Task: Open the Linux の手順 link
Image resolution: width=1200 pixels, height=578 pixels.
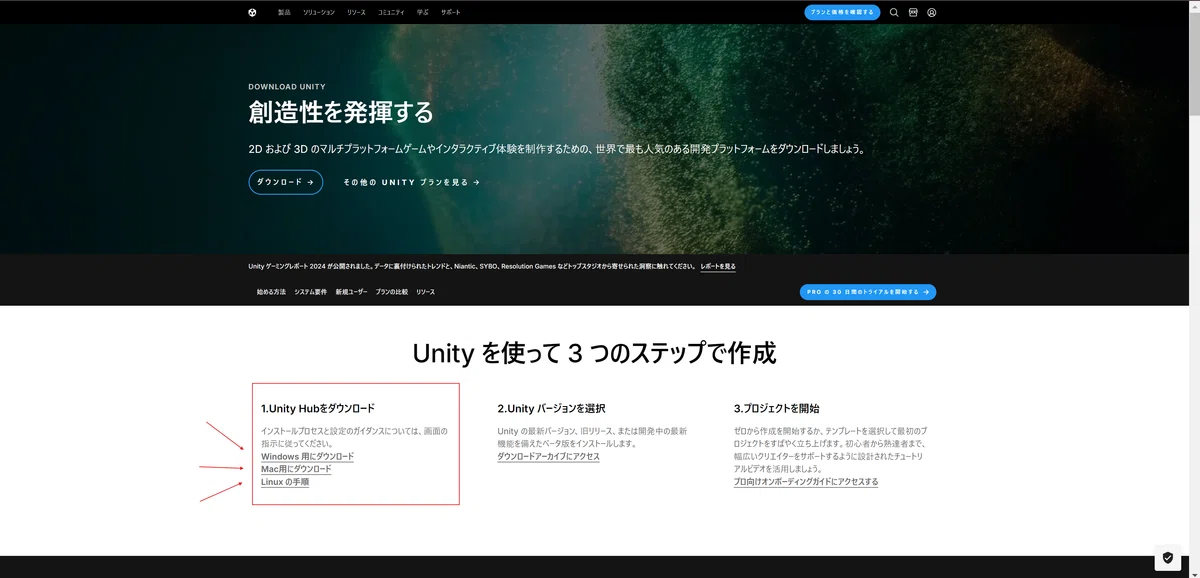Action: point(285,482)
